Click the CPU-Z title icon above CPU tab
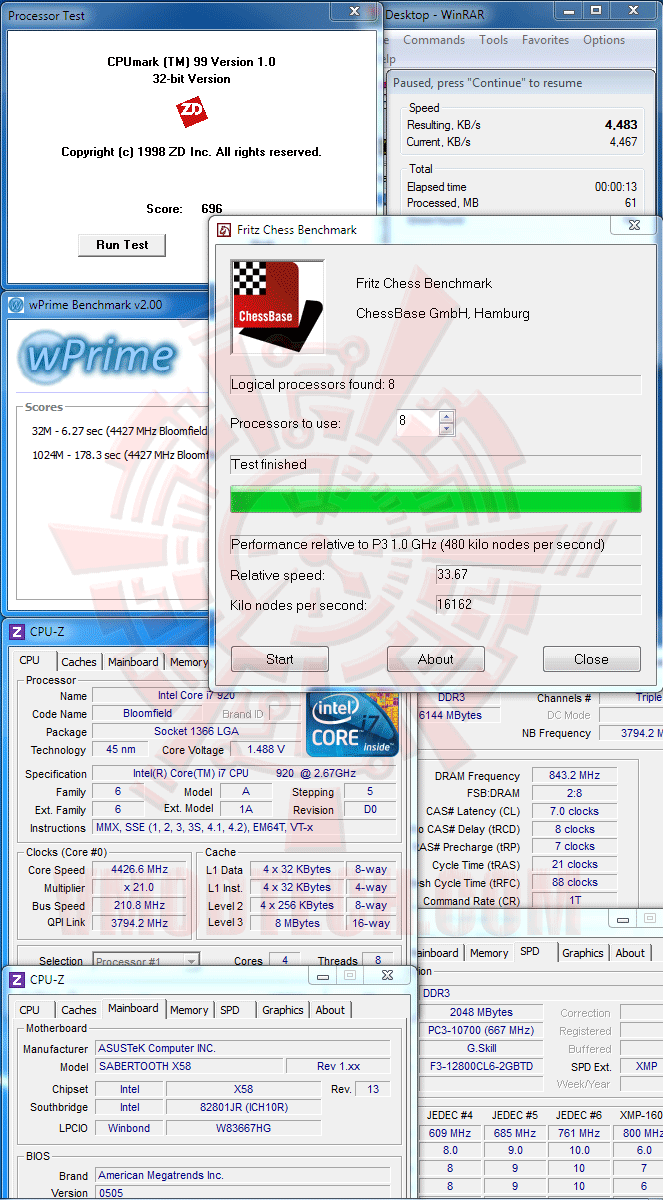 17,632
